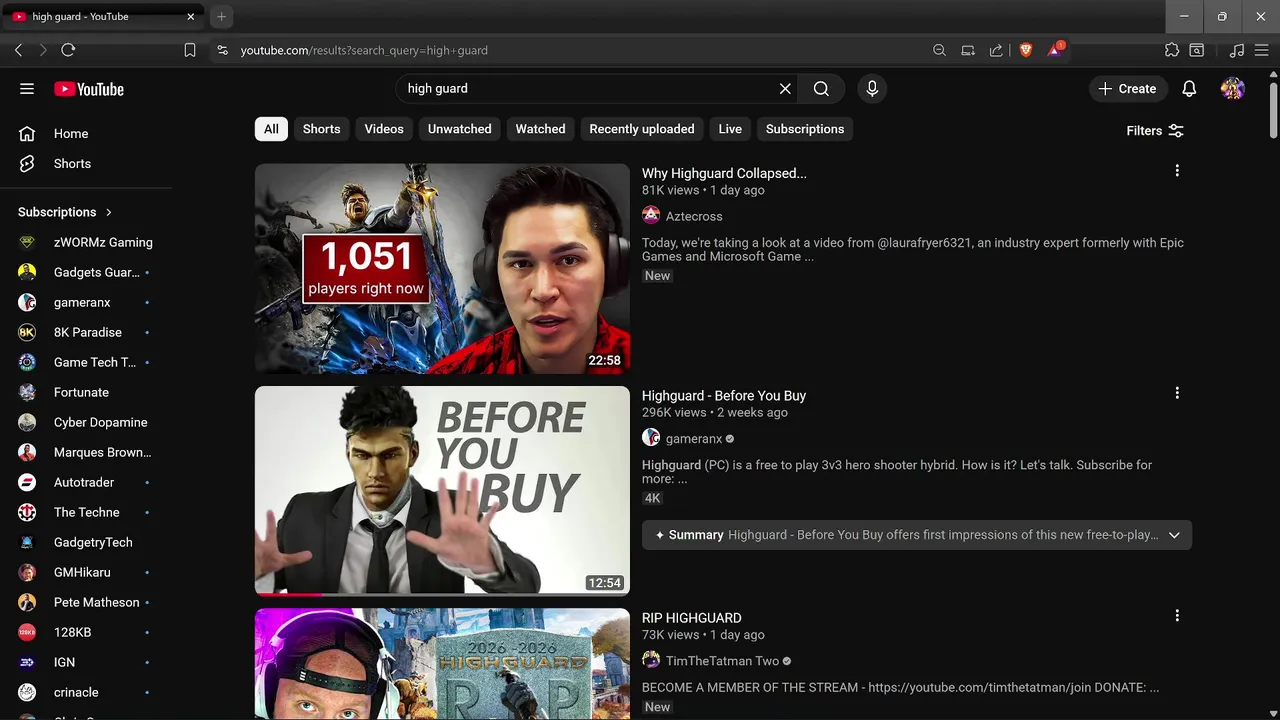Bookmark this page with bookmark icon
Image resolution: width=1280 pixels, height=720 pixels.
tap(190, 50)
